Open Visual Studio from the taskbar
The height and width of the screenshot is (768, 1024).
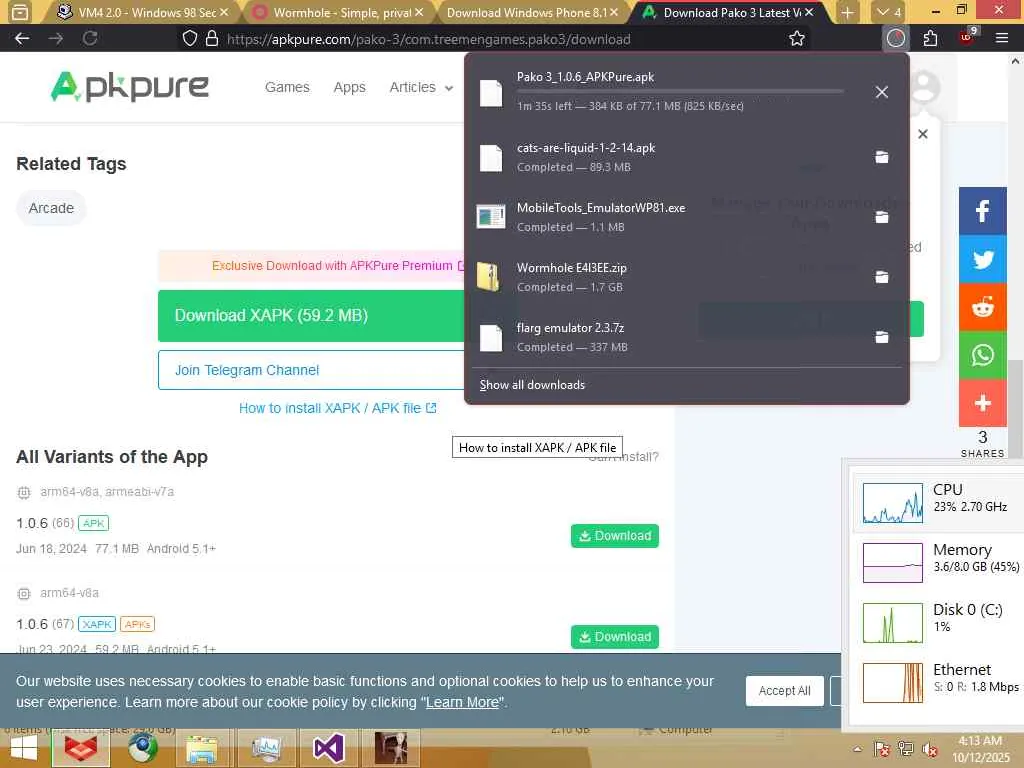point(328,748)
